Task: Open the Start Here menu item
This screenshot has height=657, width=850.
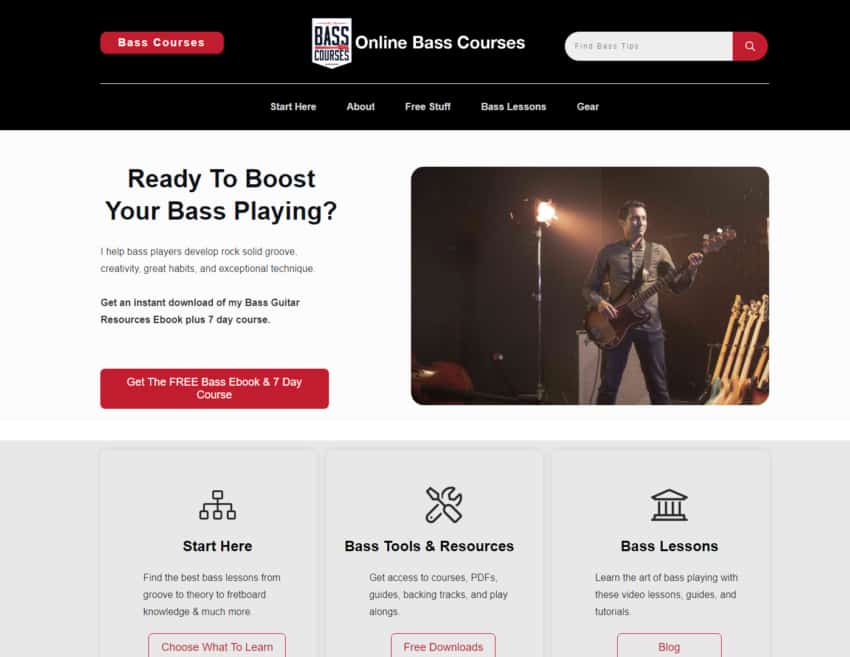Action: pyautogui.click(x=293, y=107)
